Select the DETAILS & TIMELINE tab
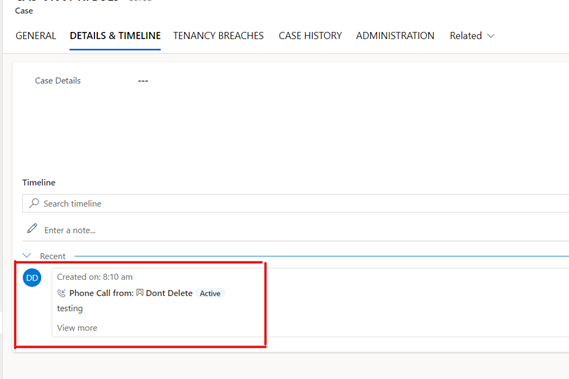 click(115, 36)
